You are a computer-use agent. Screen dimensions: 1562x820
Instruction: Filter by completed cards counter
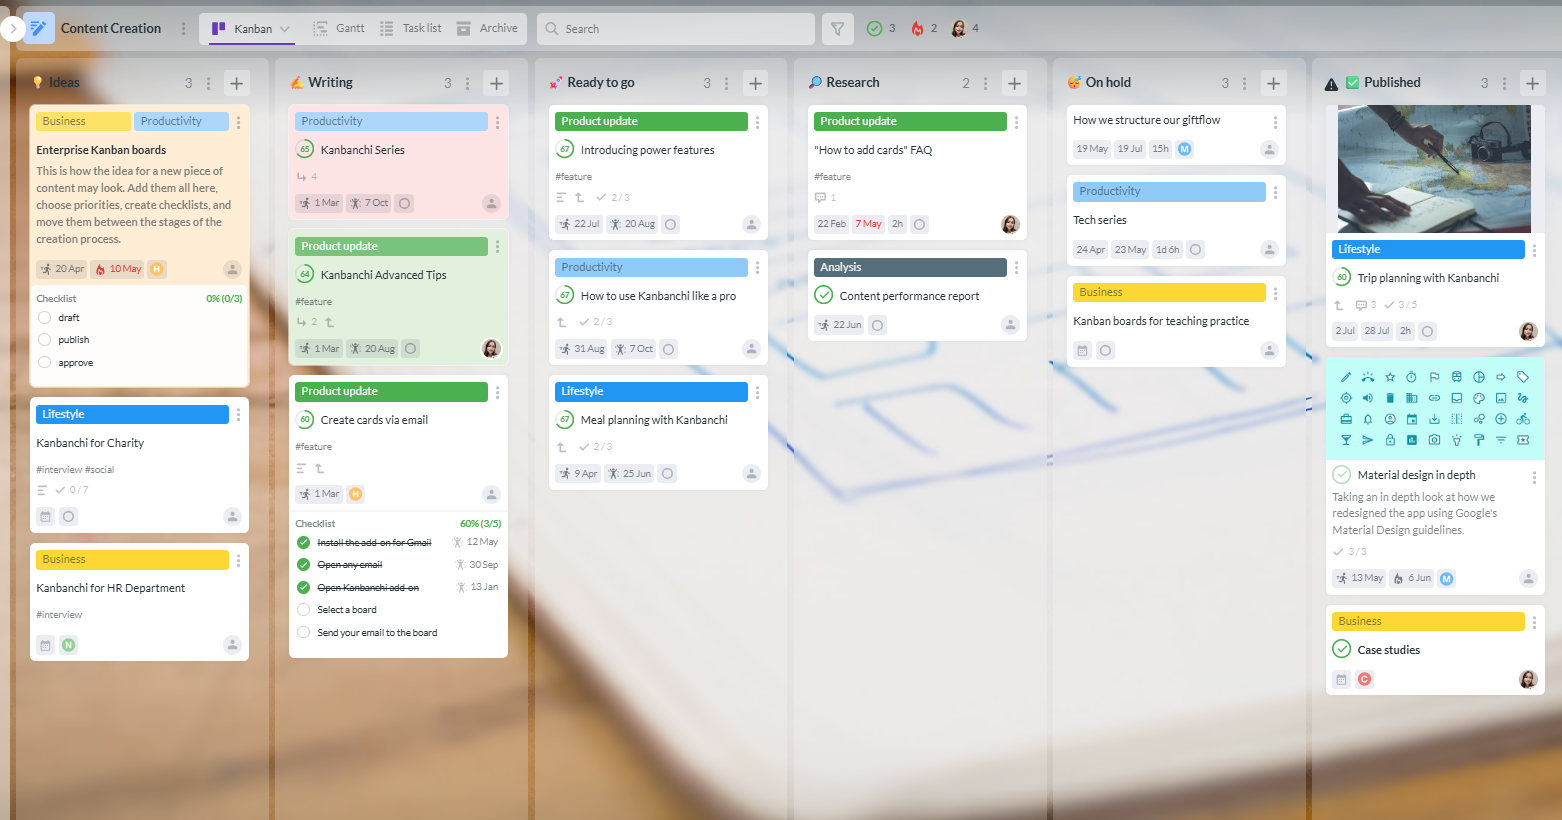(x=881, y=28)
